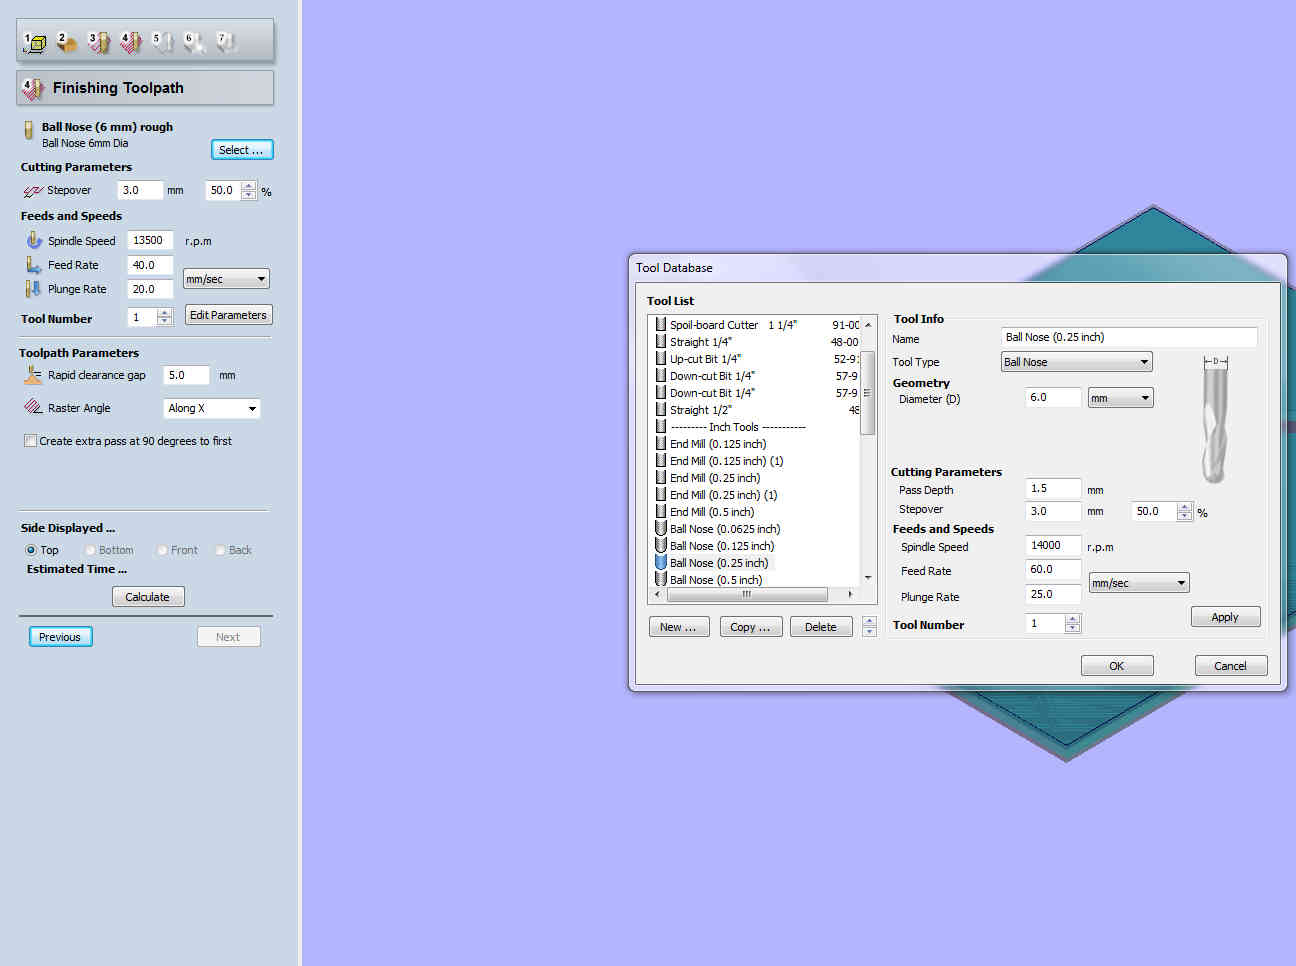Open Tool Type Ball Nose dropdown

[1076, 362]
